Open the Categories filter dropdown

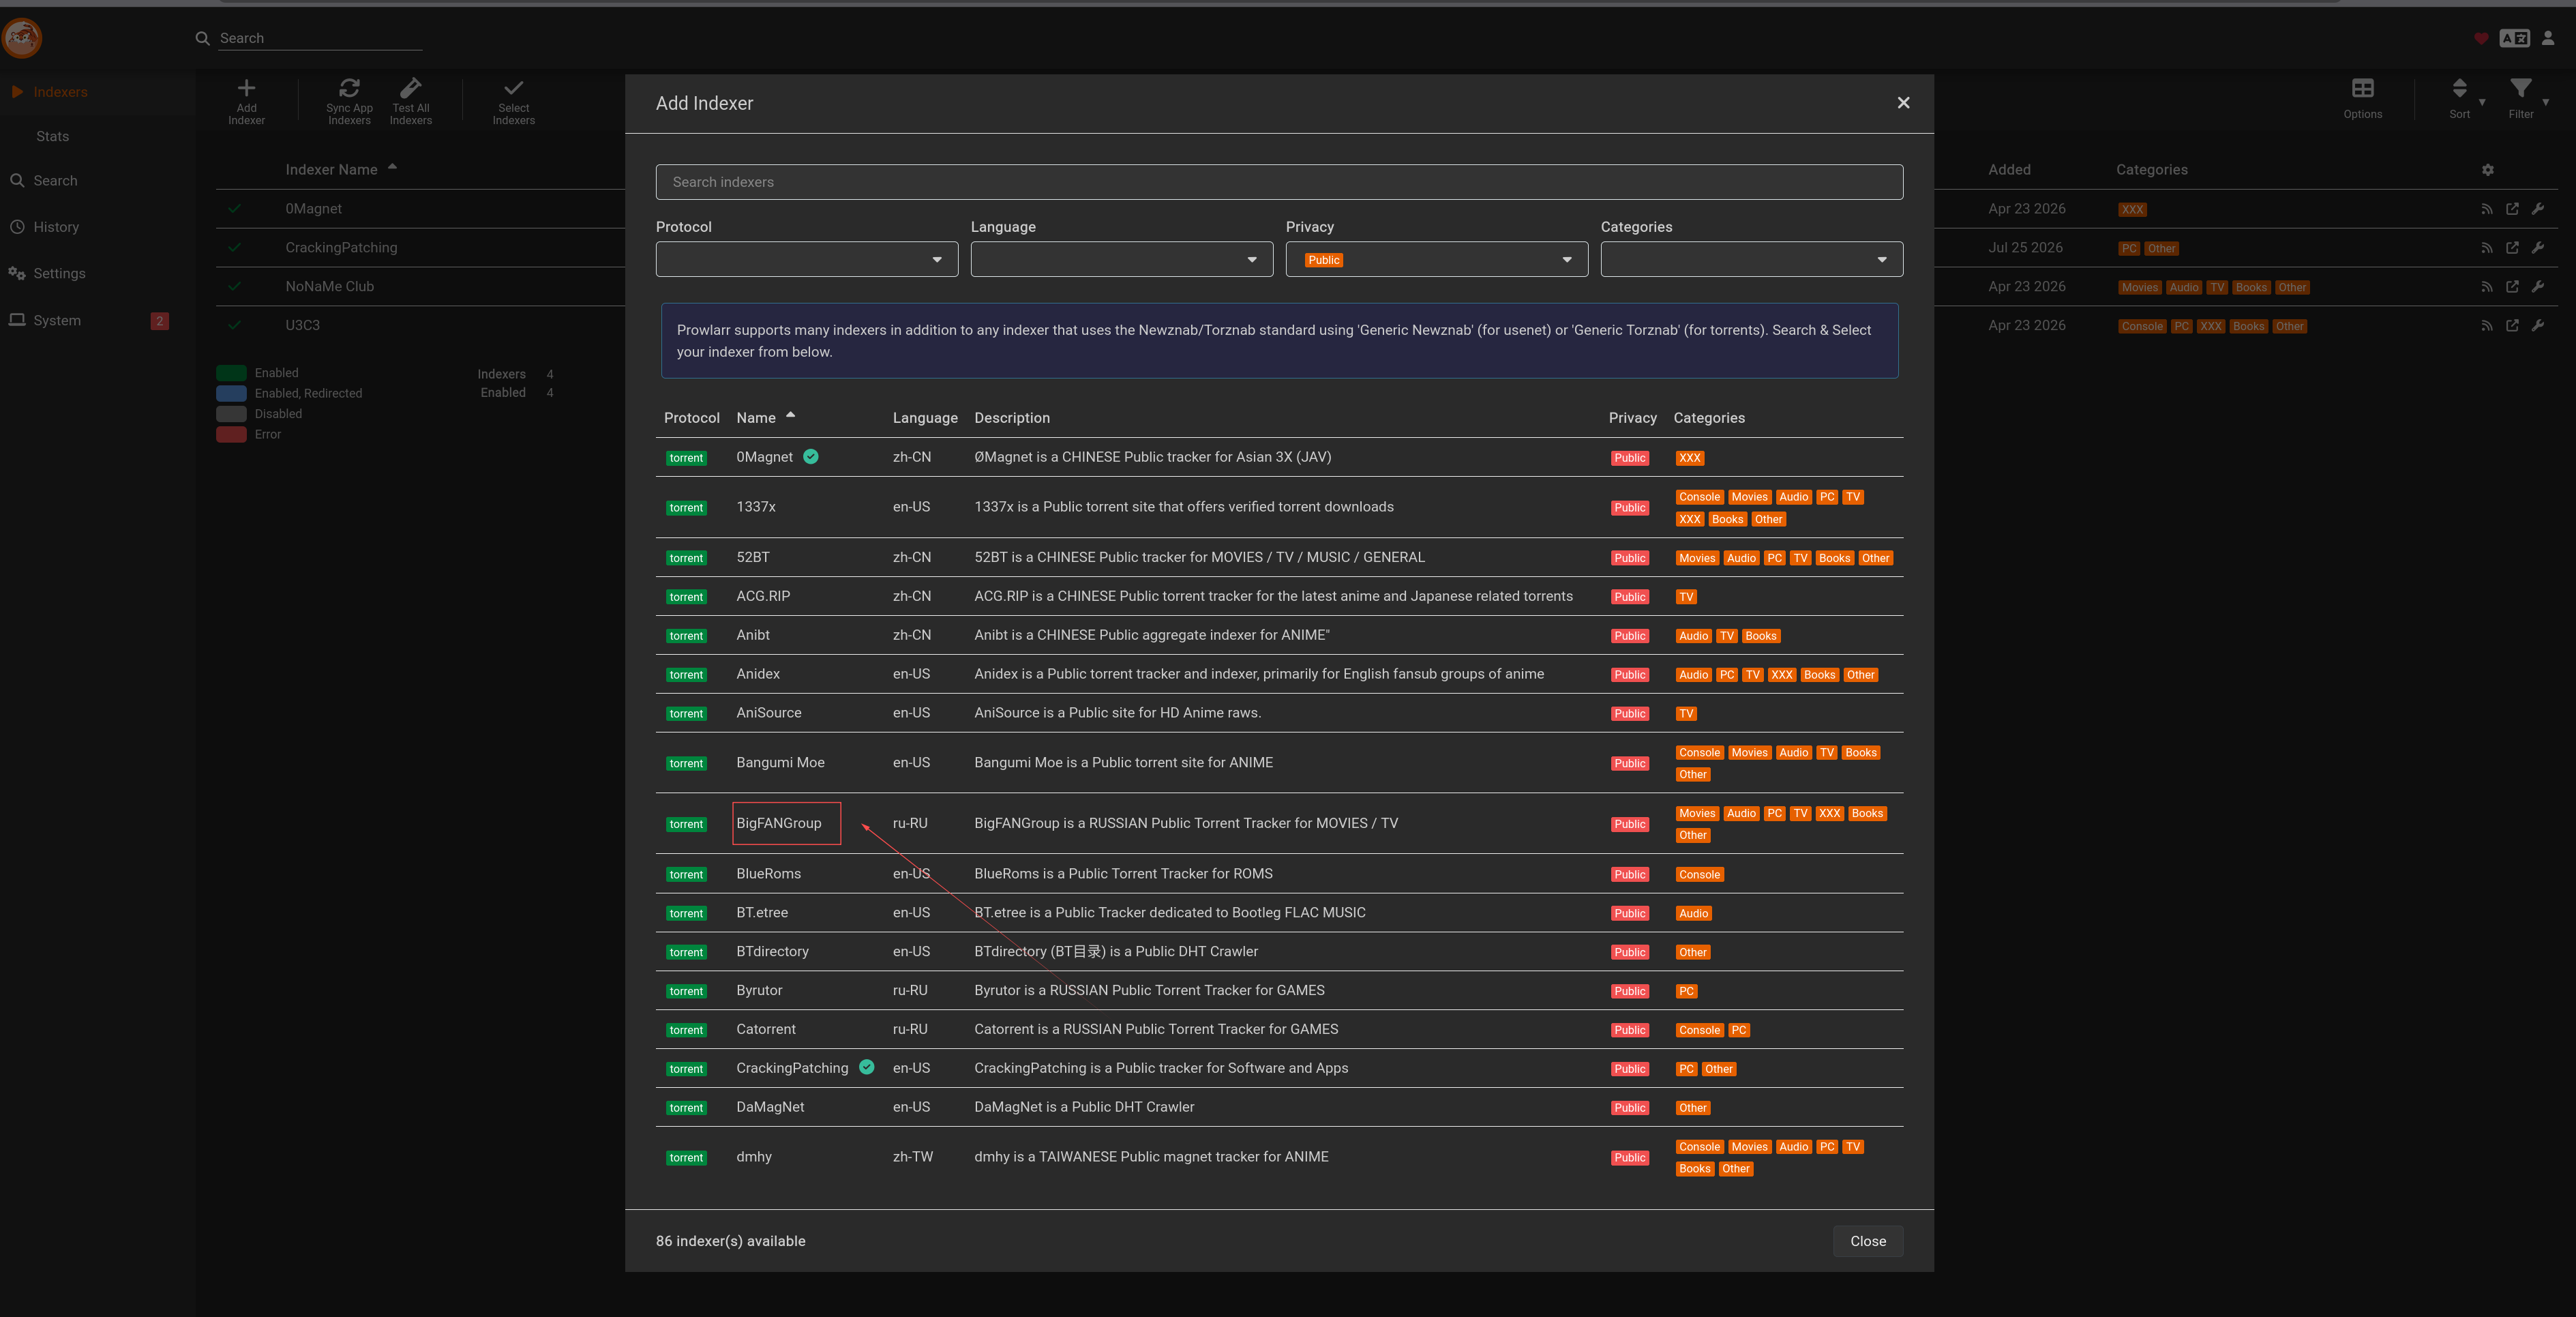pos(1751,259)
